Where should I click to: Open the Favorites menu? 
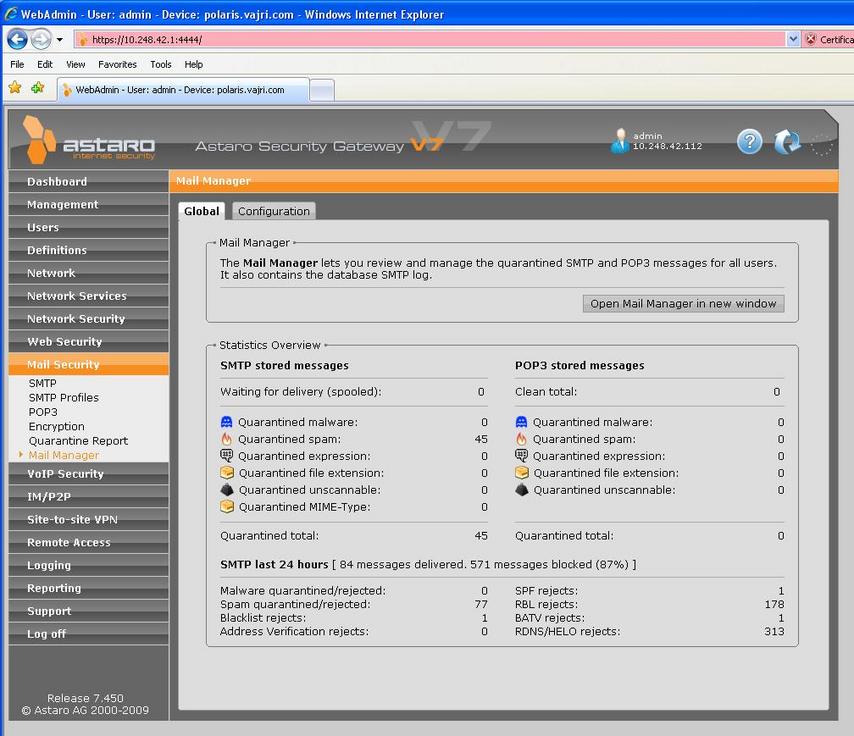coord(117,64)
